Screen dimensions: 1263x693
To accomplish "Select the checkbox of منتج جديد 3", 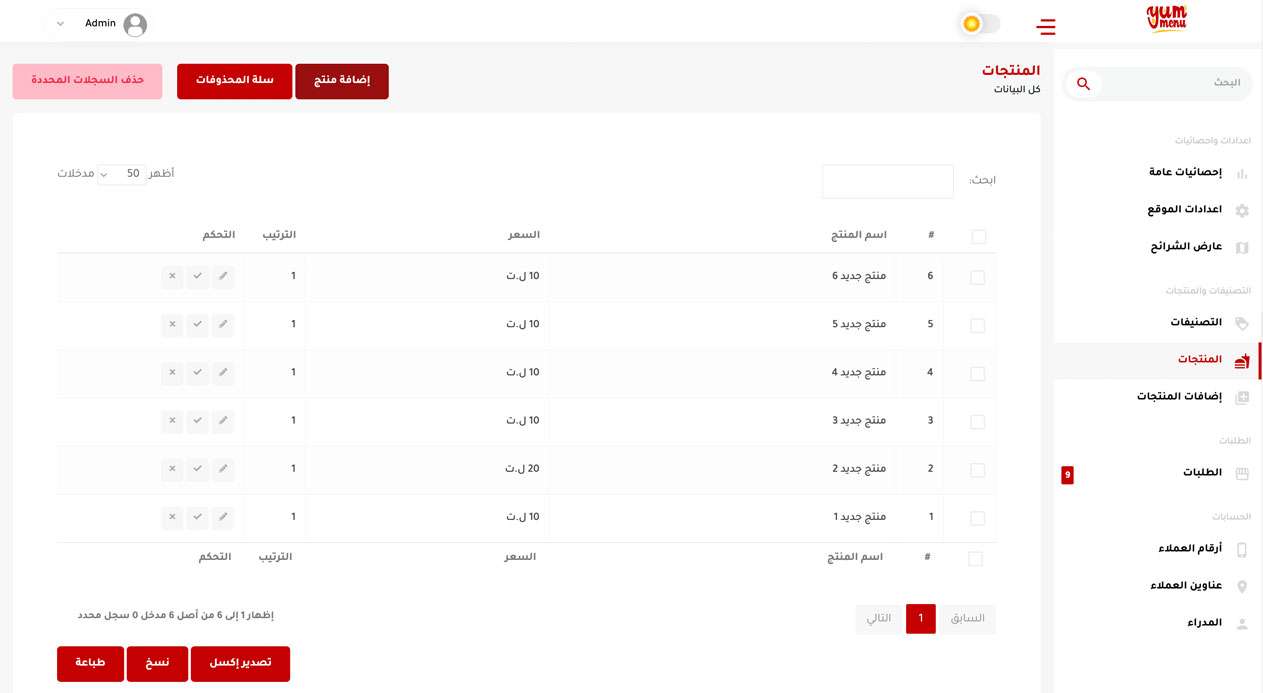I will tap(978, 422).
